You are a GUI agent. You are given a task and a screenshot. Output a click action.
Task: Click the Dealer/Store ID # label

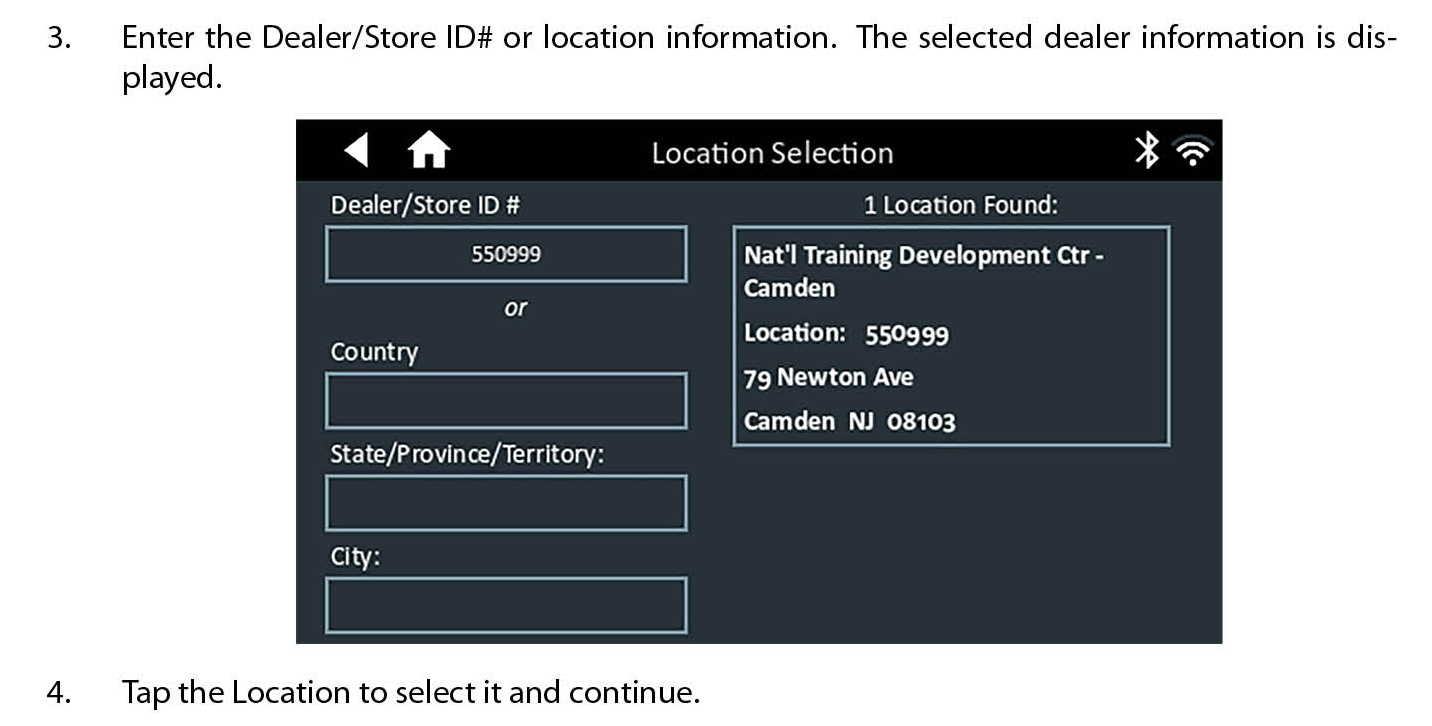tap(425, 205)
